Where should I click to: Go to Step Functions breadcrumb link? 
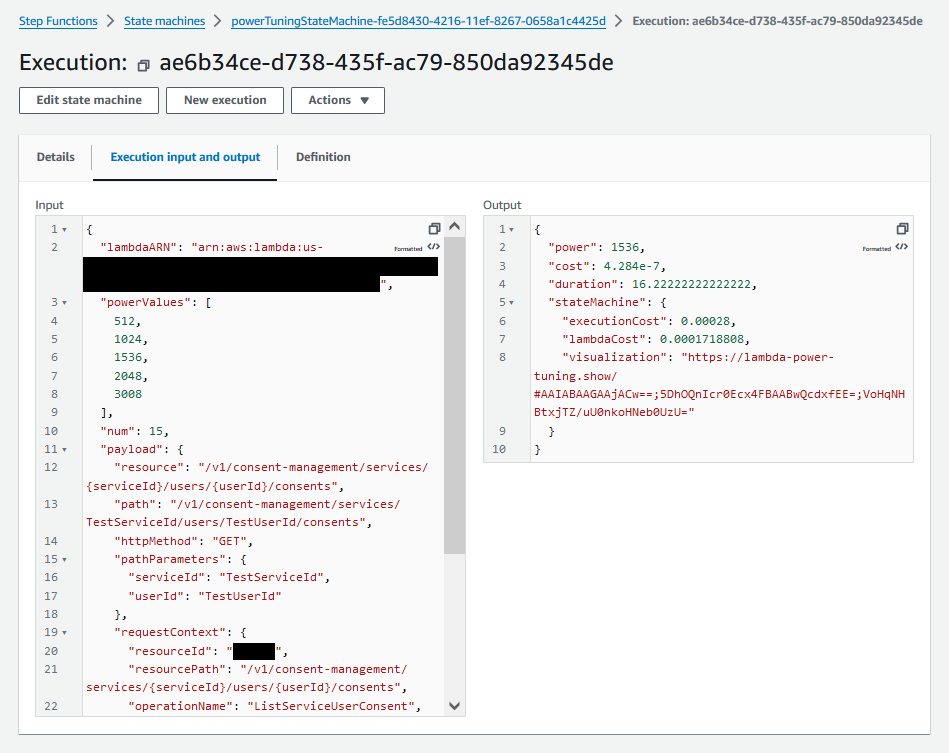pyautogui.click(x=58, y=21)
